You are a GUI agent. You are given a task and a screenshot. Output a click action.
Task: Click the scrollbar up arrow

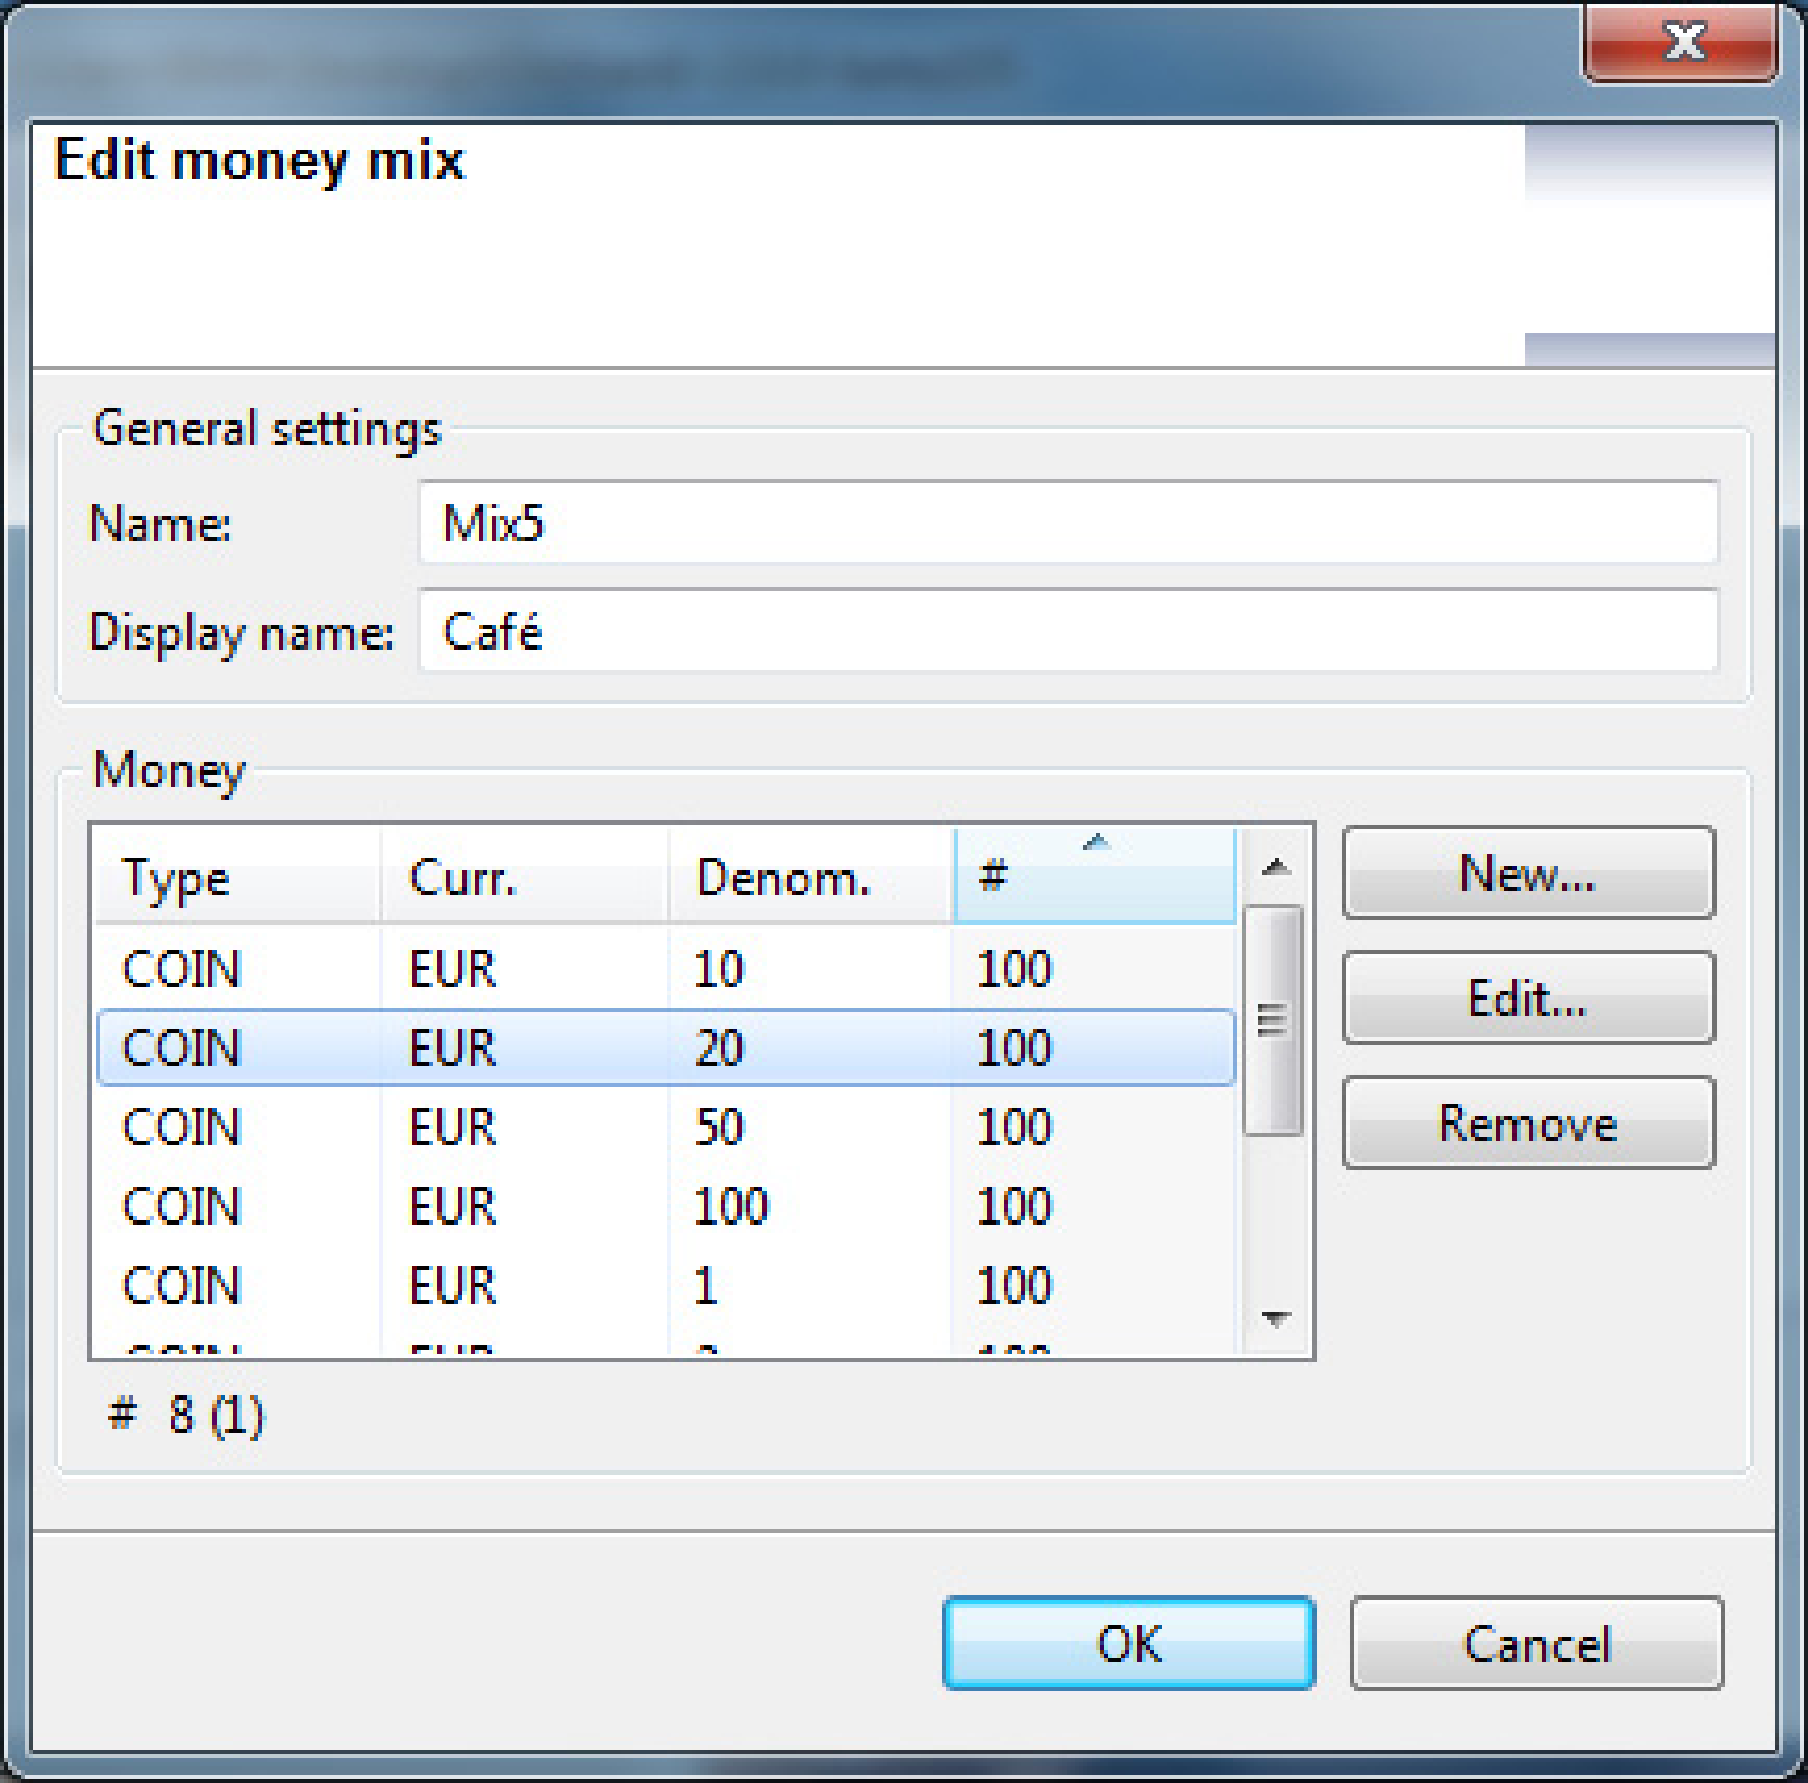1272,868
